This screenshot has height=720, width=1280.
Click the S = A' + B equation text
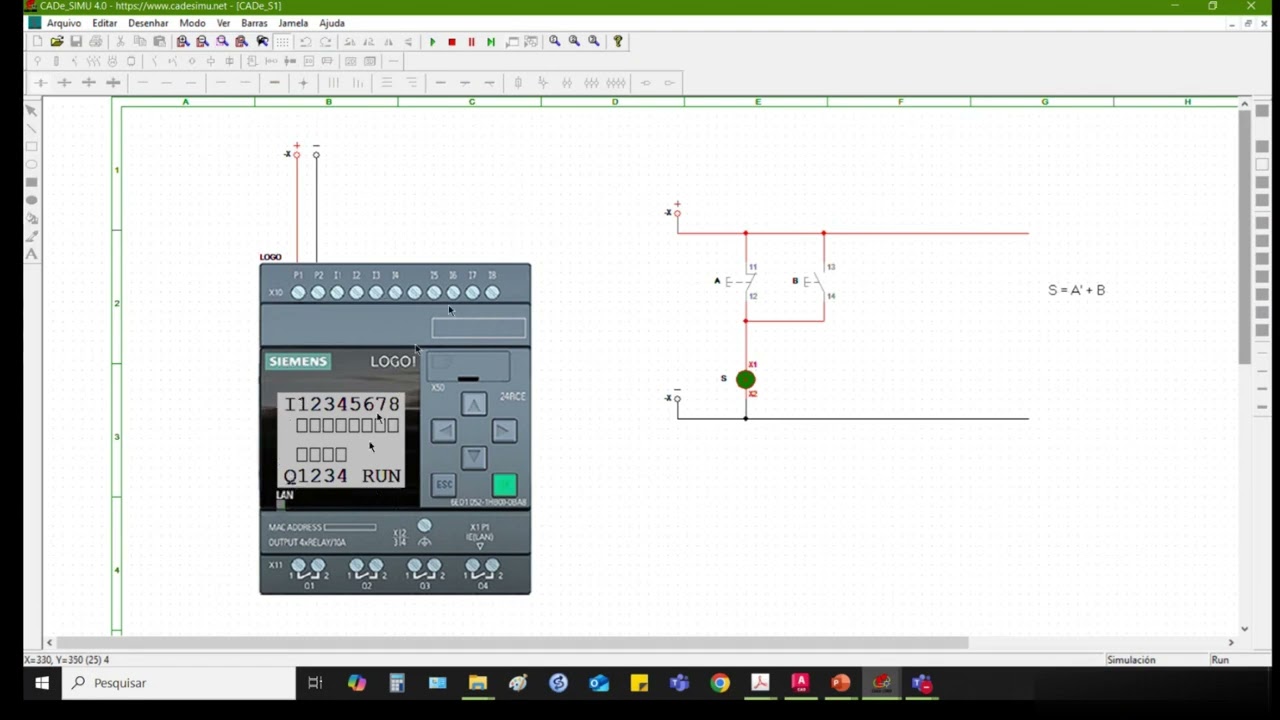pos(1077,290)
